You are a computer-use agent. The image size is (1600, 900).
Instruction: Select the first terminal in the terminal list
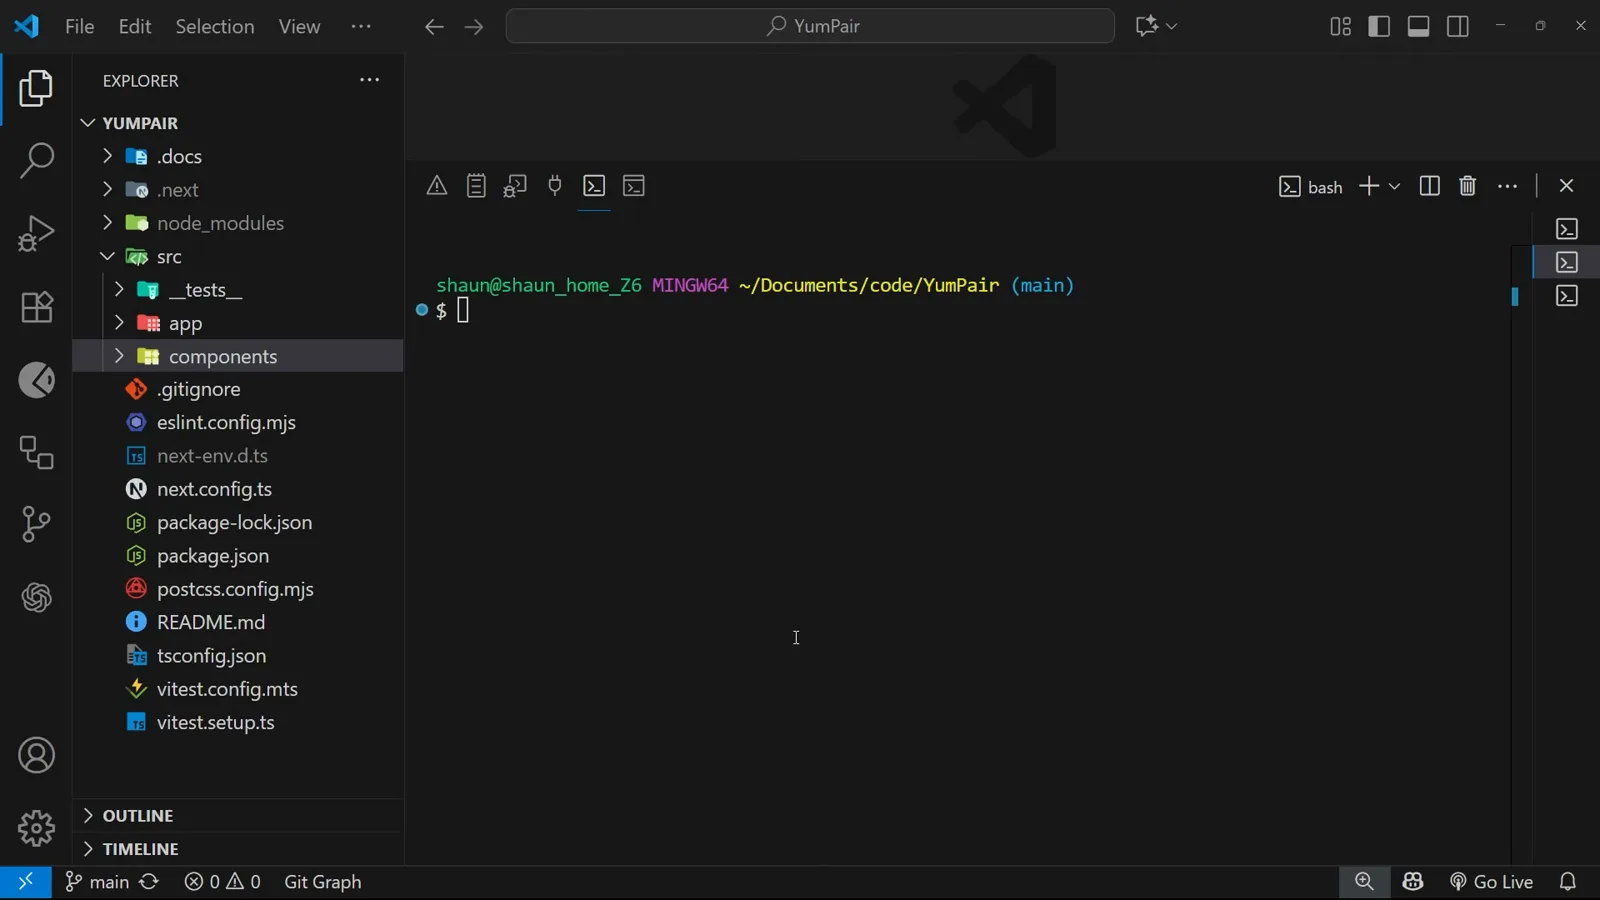click(x=1567, y=229)
